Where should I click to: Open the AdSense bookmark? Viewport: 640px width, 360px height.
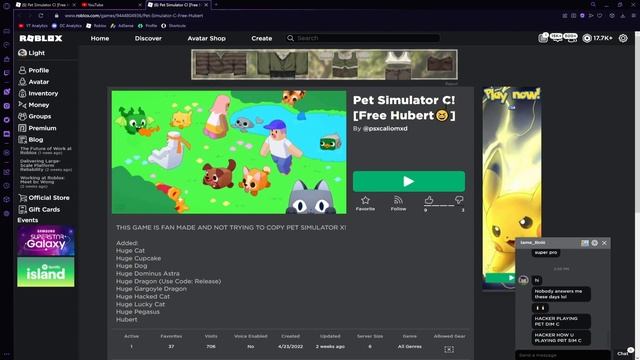point(122,25)
